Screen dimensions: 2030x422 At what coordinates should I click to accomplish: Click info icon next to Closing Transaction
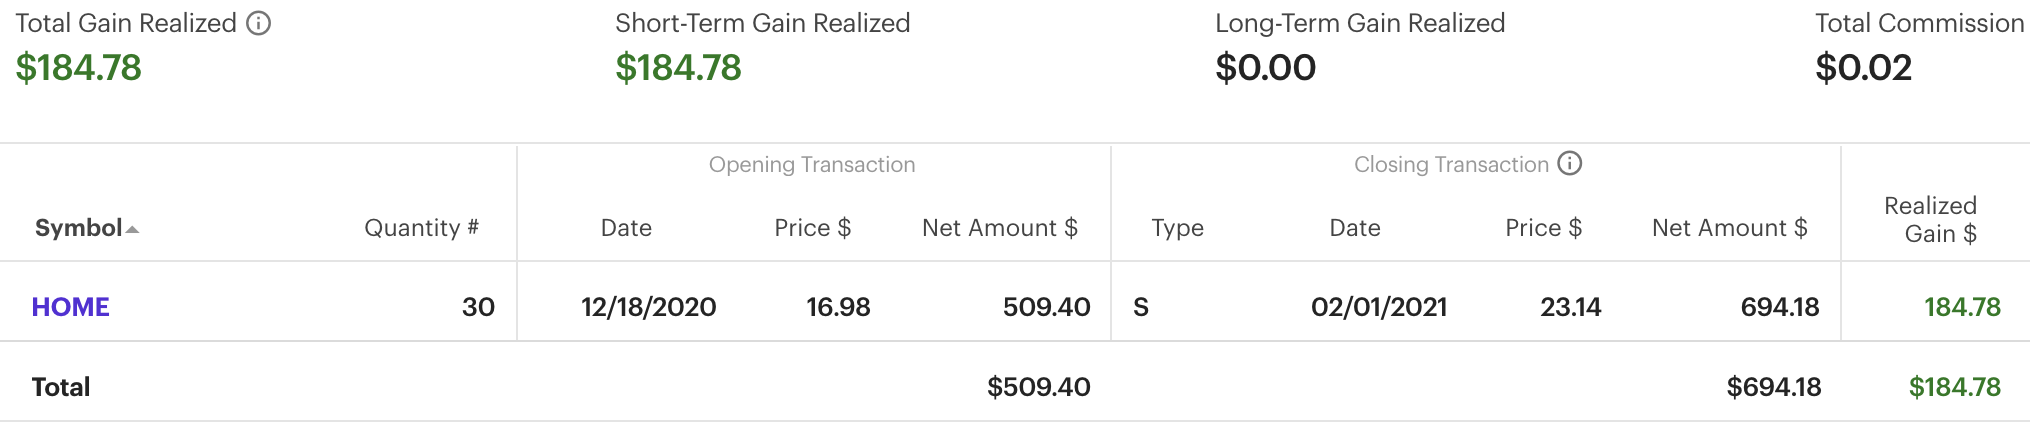(x=1570, y=164)
